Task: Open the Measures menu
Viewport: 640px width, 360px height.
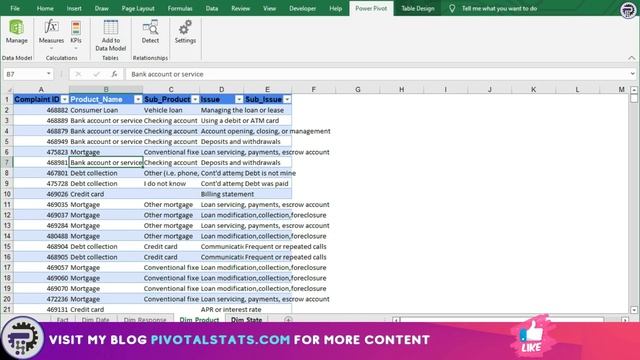Action: click(x=51, y=34)
